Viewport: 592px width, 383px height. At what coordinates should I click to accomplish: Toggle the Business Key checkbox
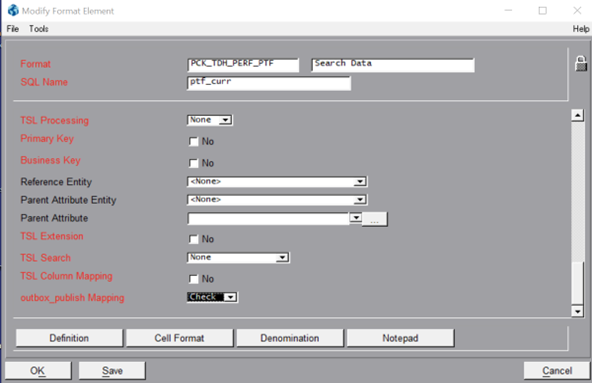(193, 163)
